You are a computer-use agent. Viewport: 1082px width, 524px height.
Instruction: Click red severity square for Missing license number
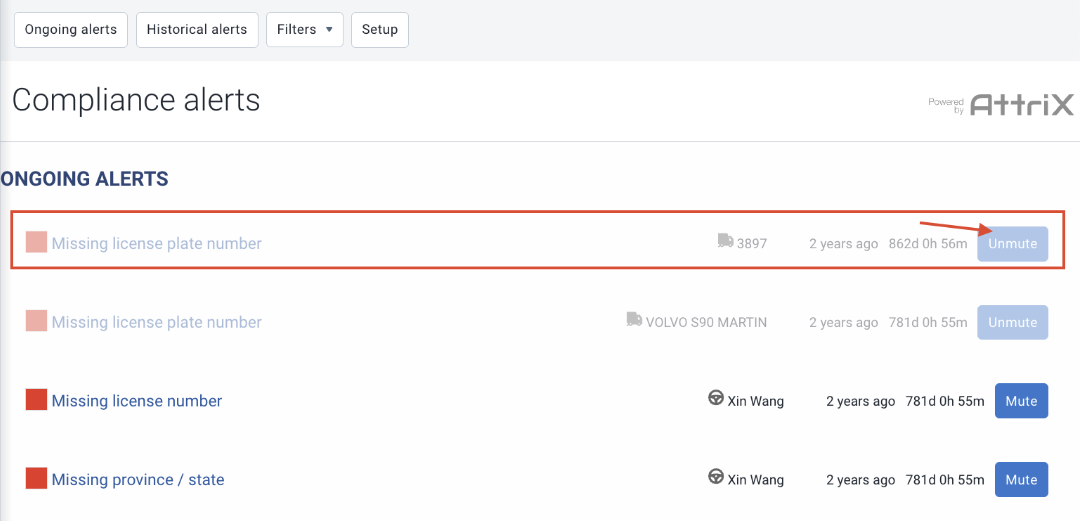coord(37,400)
